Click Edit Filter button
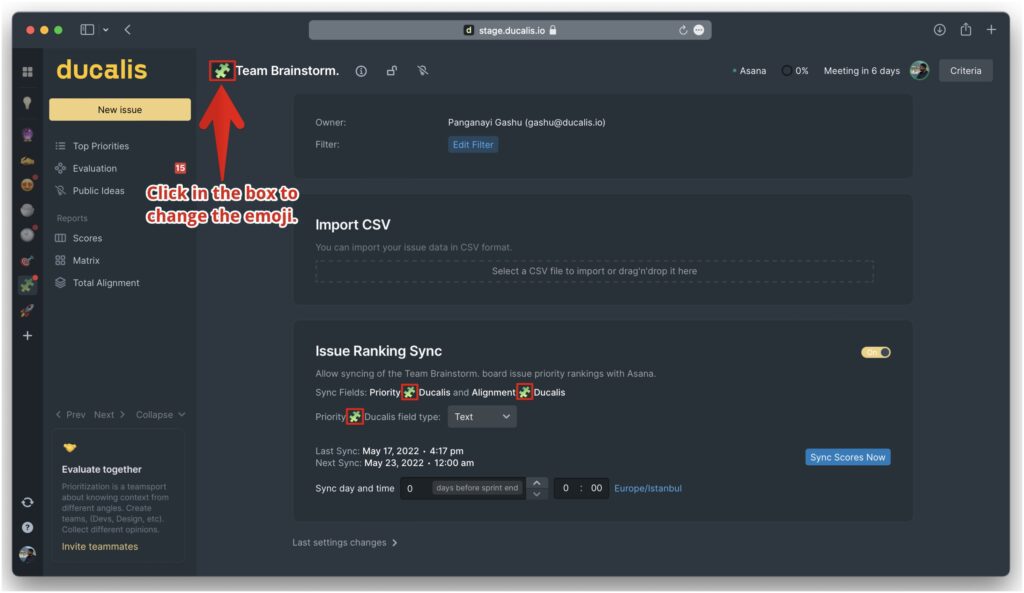 473,145
